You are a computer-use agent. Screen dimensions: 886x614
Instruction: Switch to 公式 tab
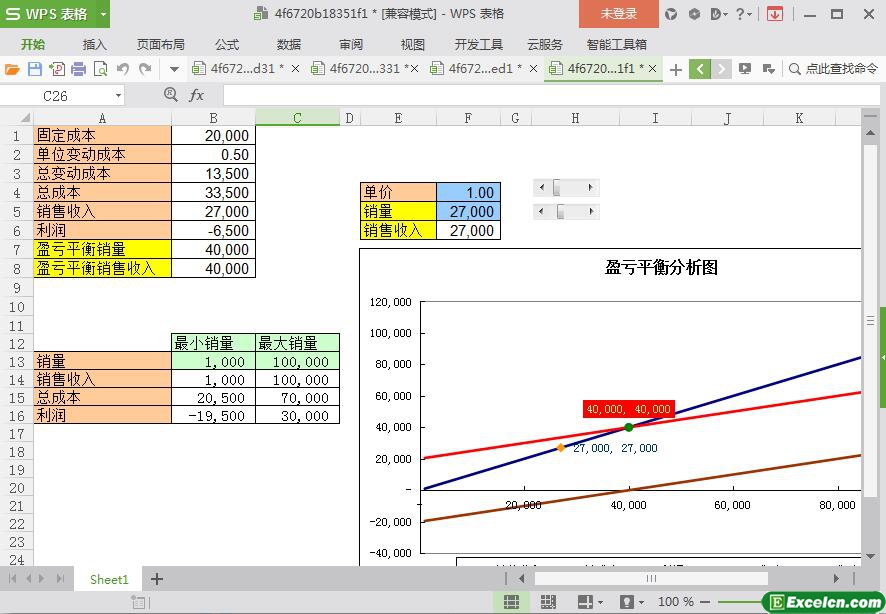coord(227,45)
